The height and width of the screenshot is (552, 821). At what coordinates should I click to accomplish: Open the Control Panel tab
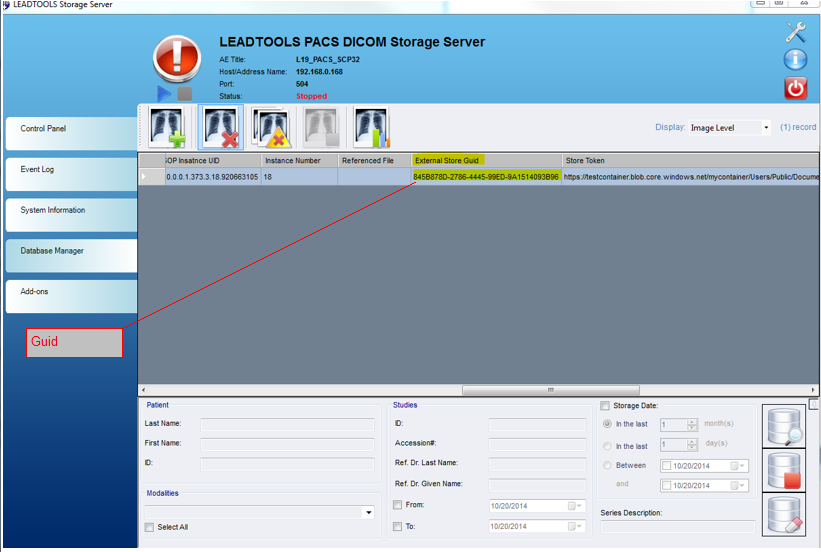click(x=71, y=133)
